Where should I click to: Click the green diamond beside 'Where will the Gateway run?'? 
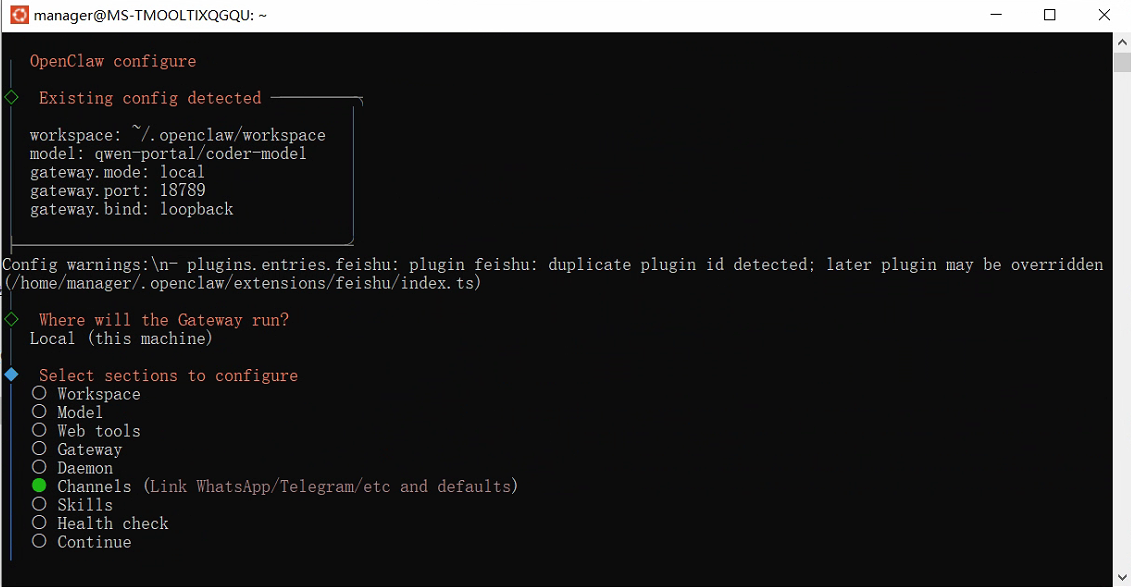[12, 319]
